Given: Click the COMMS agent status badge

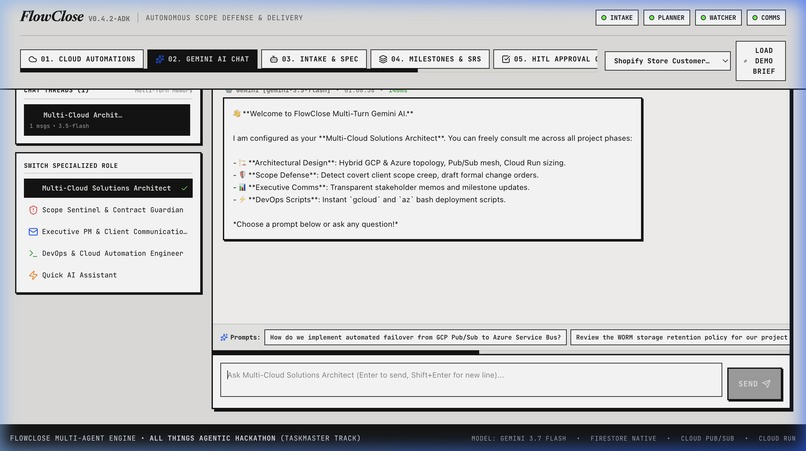Looking at the screenshot, I should coord(766,17).
